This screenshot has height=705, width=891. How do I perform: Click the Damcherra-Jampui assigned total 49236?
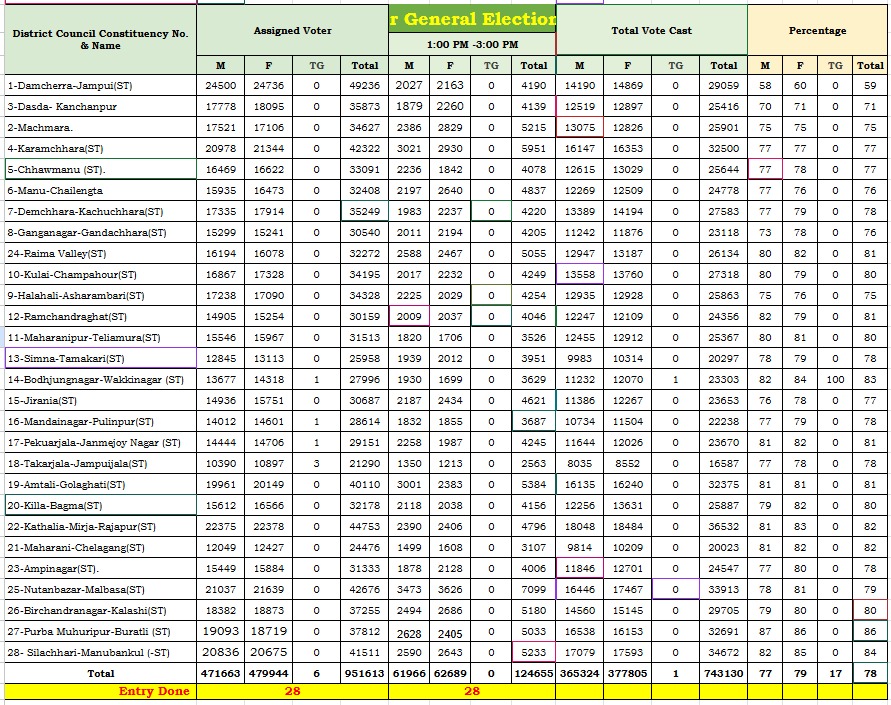[x=365, y=86]
